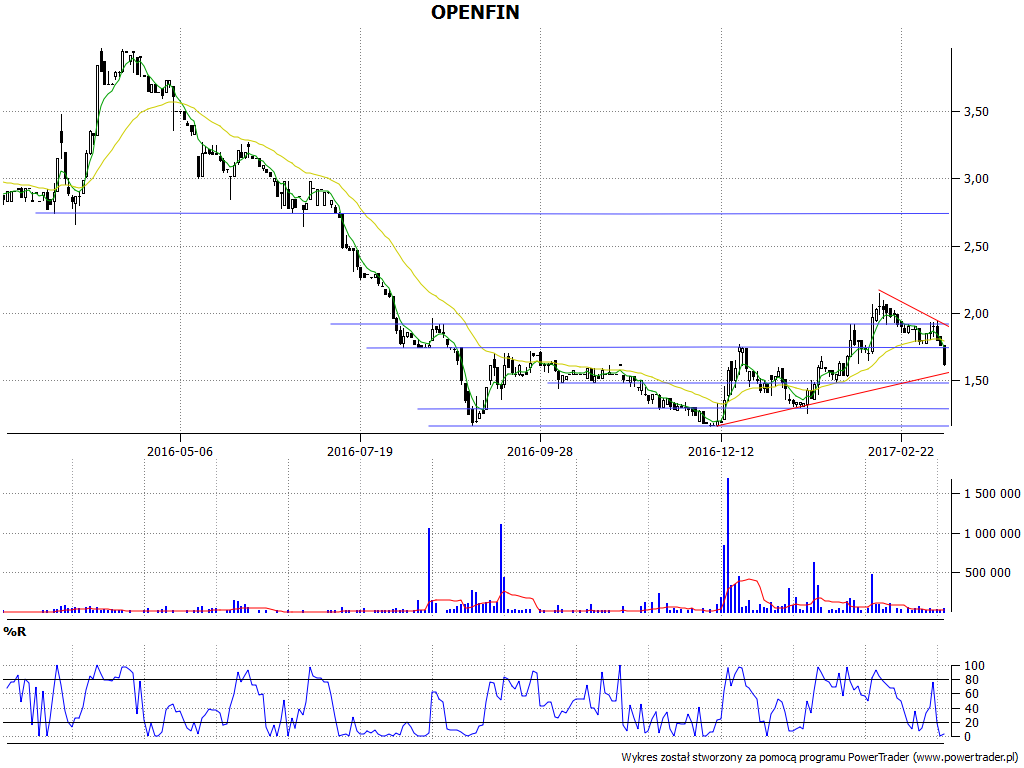Click the PowerTrader credit text
This screenshot has width=1024, height=768.
820,757
